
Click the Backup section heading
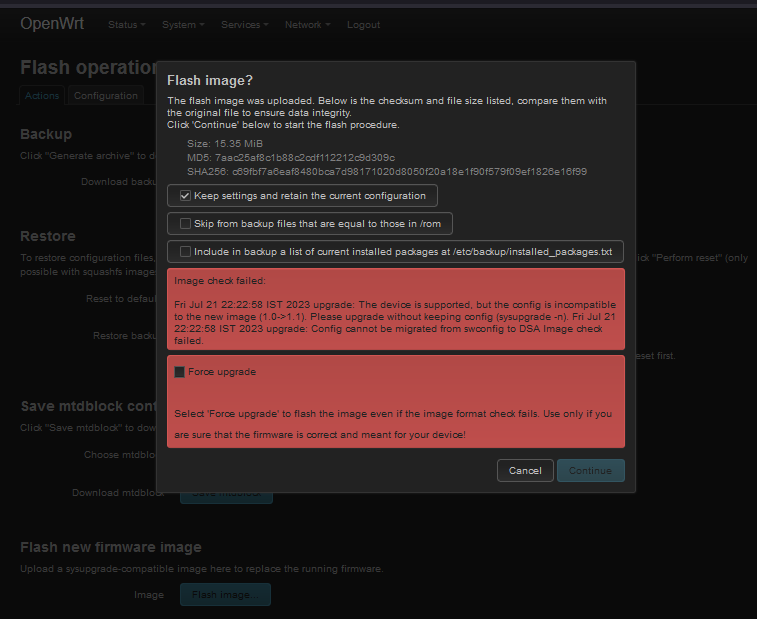[x=46, y=134]
